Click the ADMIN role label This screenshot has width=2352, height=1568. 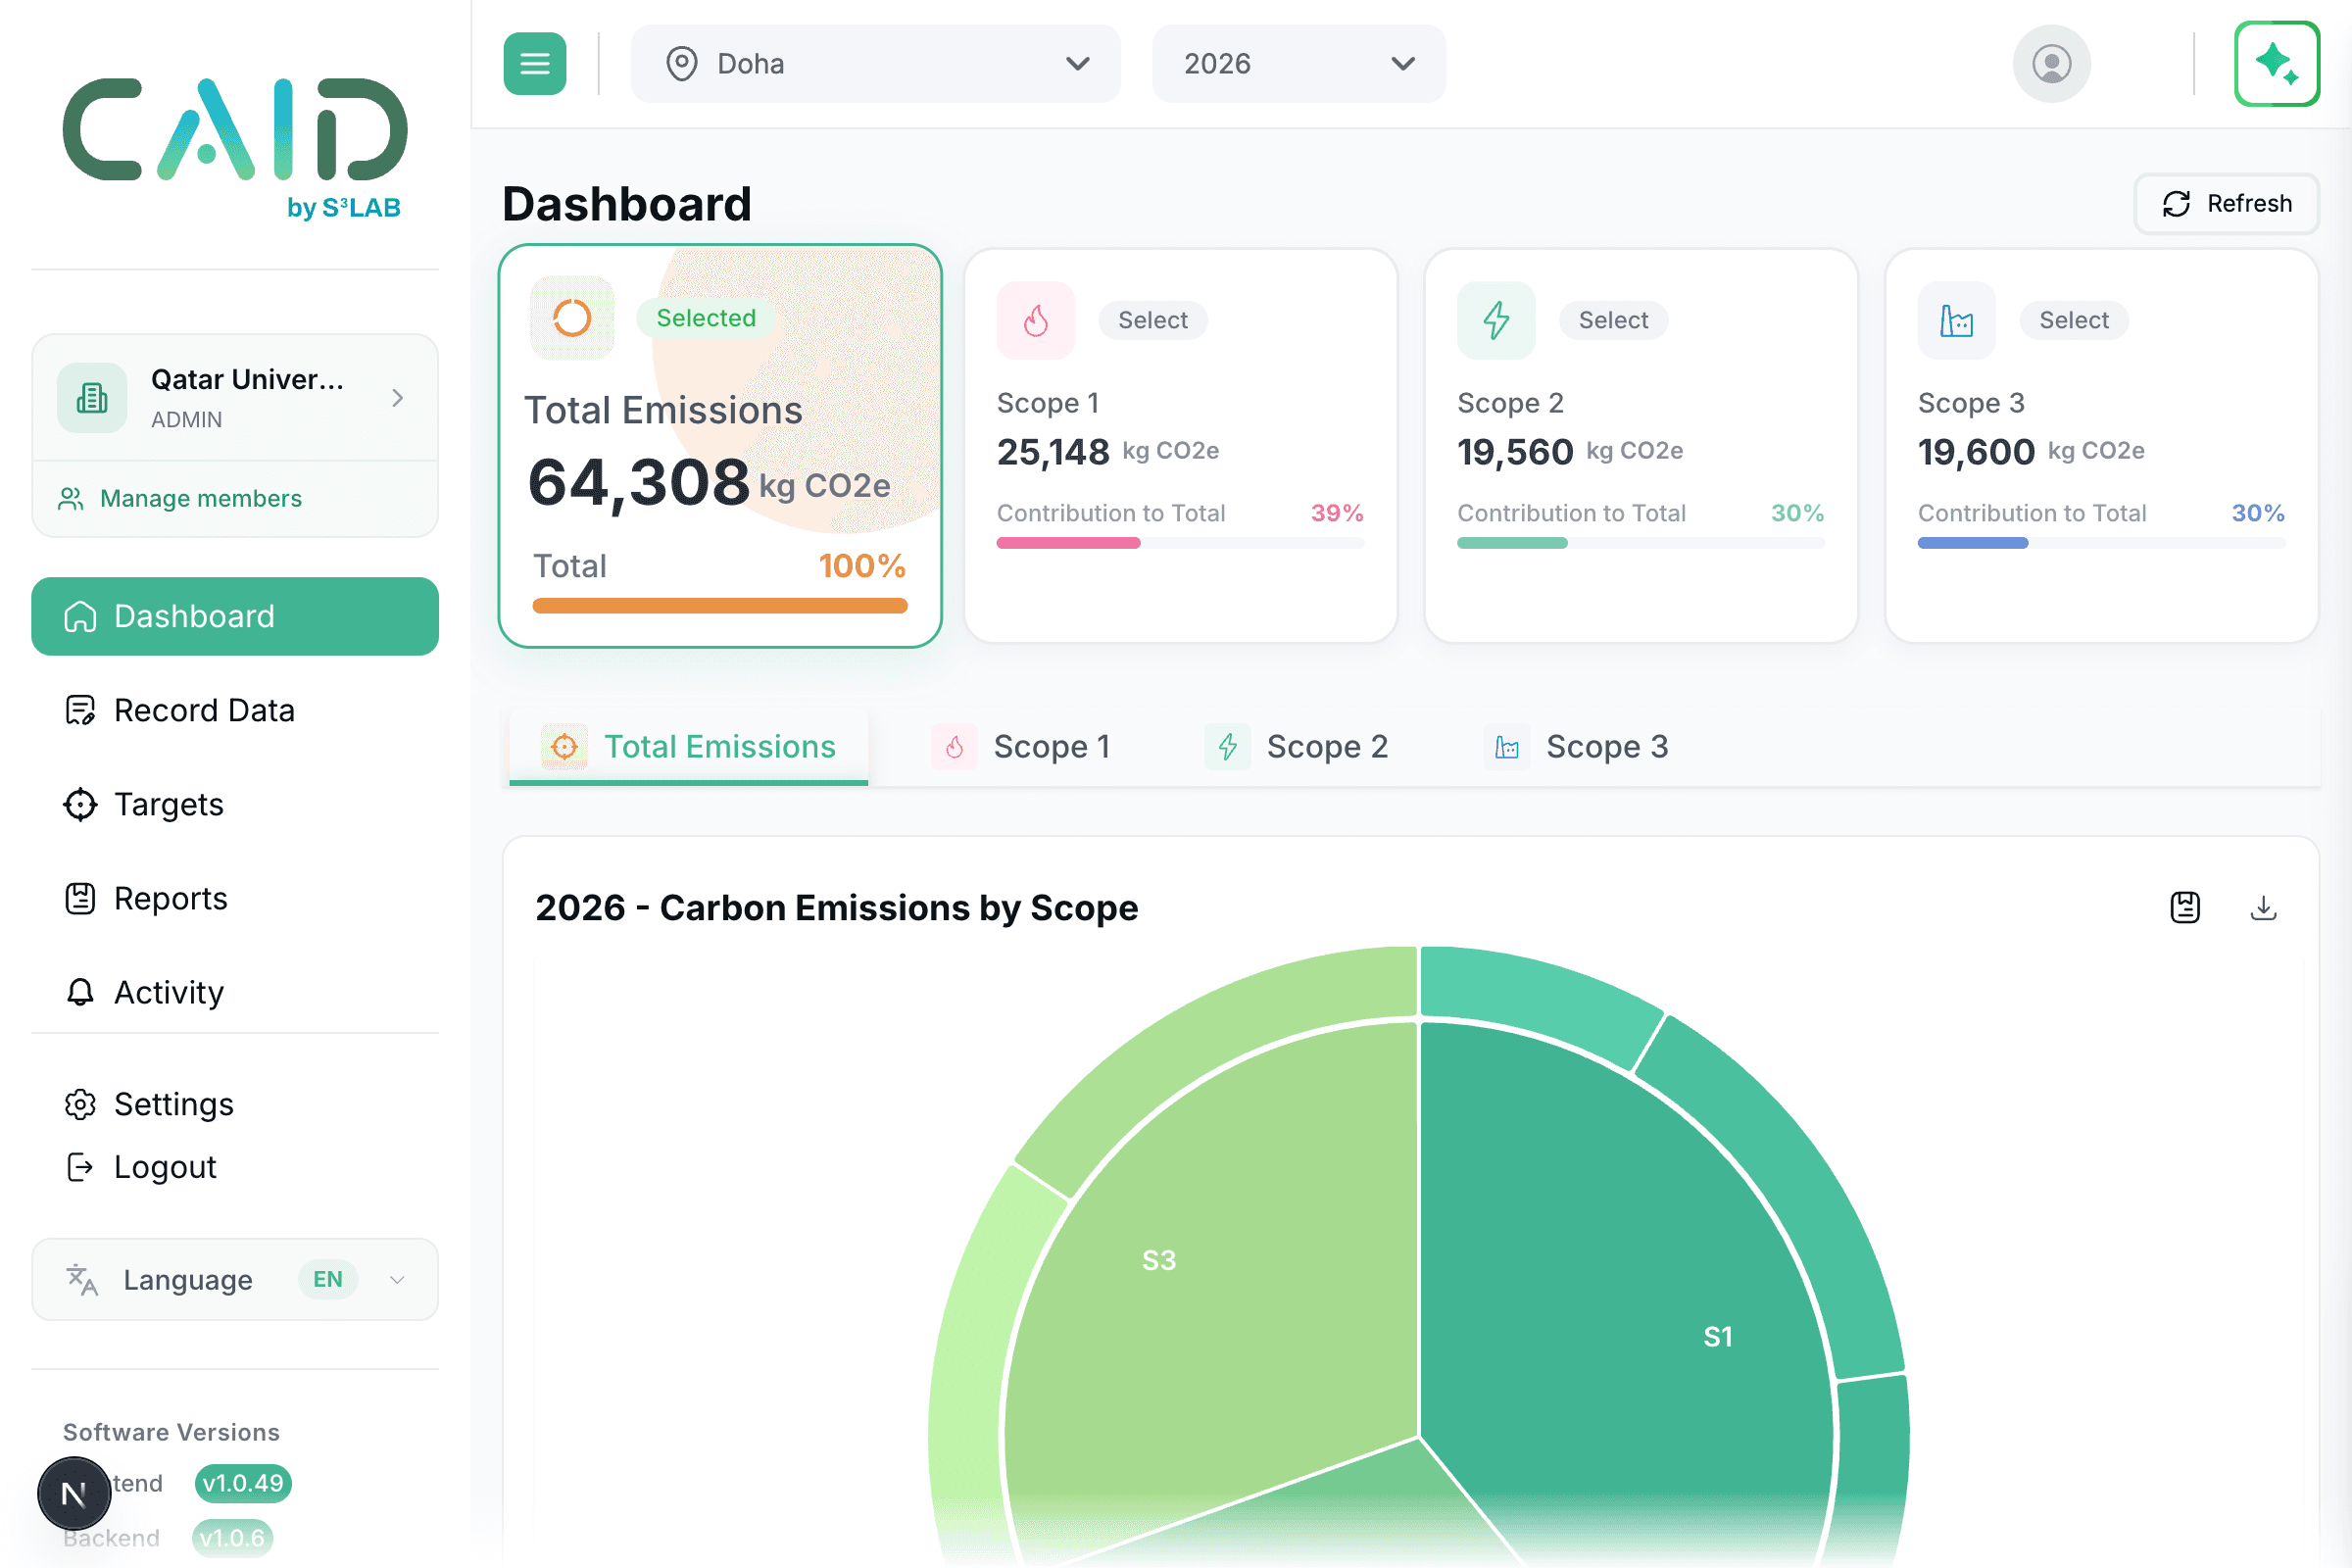187,420
